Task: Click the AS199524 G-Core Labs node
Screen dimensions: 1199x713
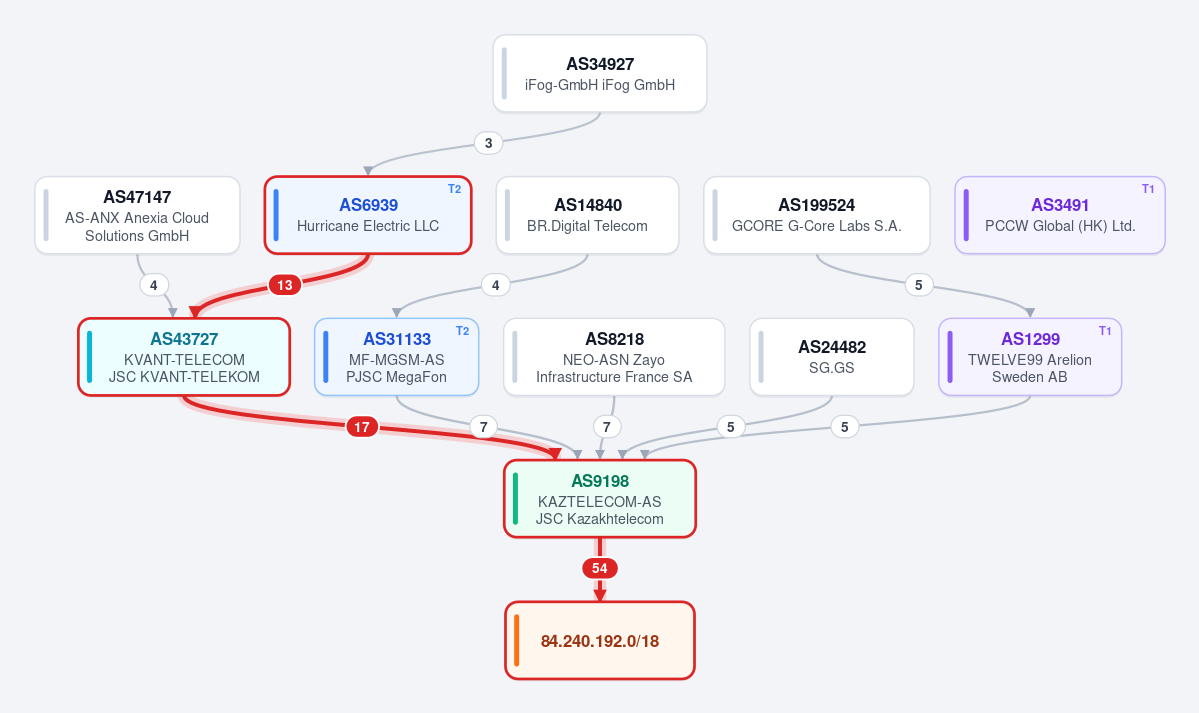Action: (x=817, y=215)
